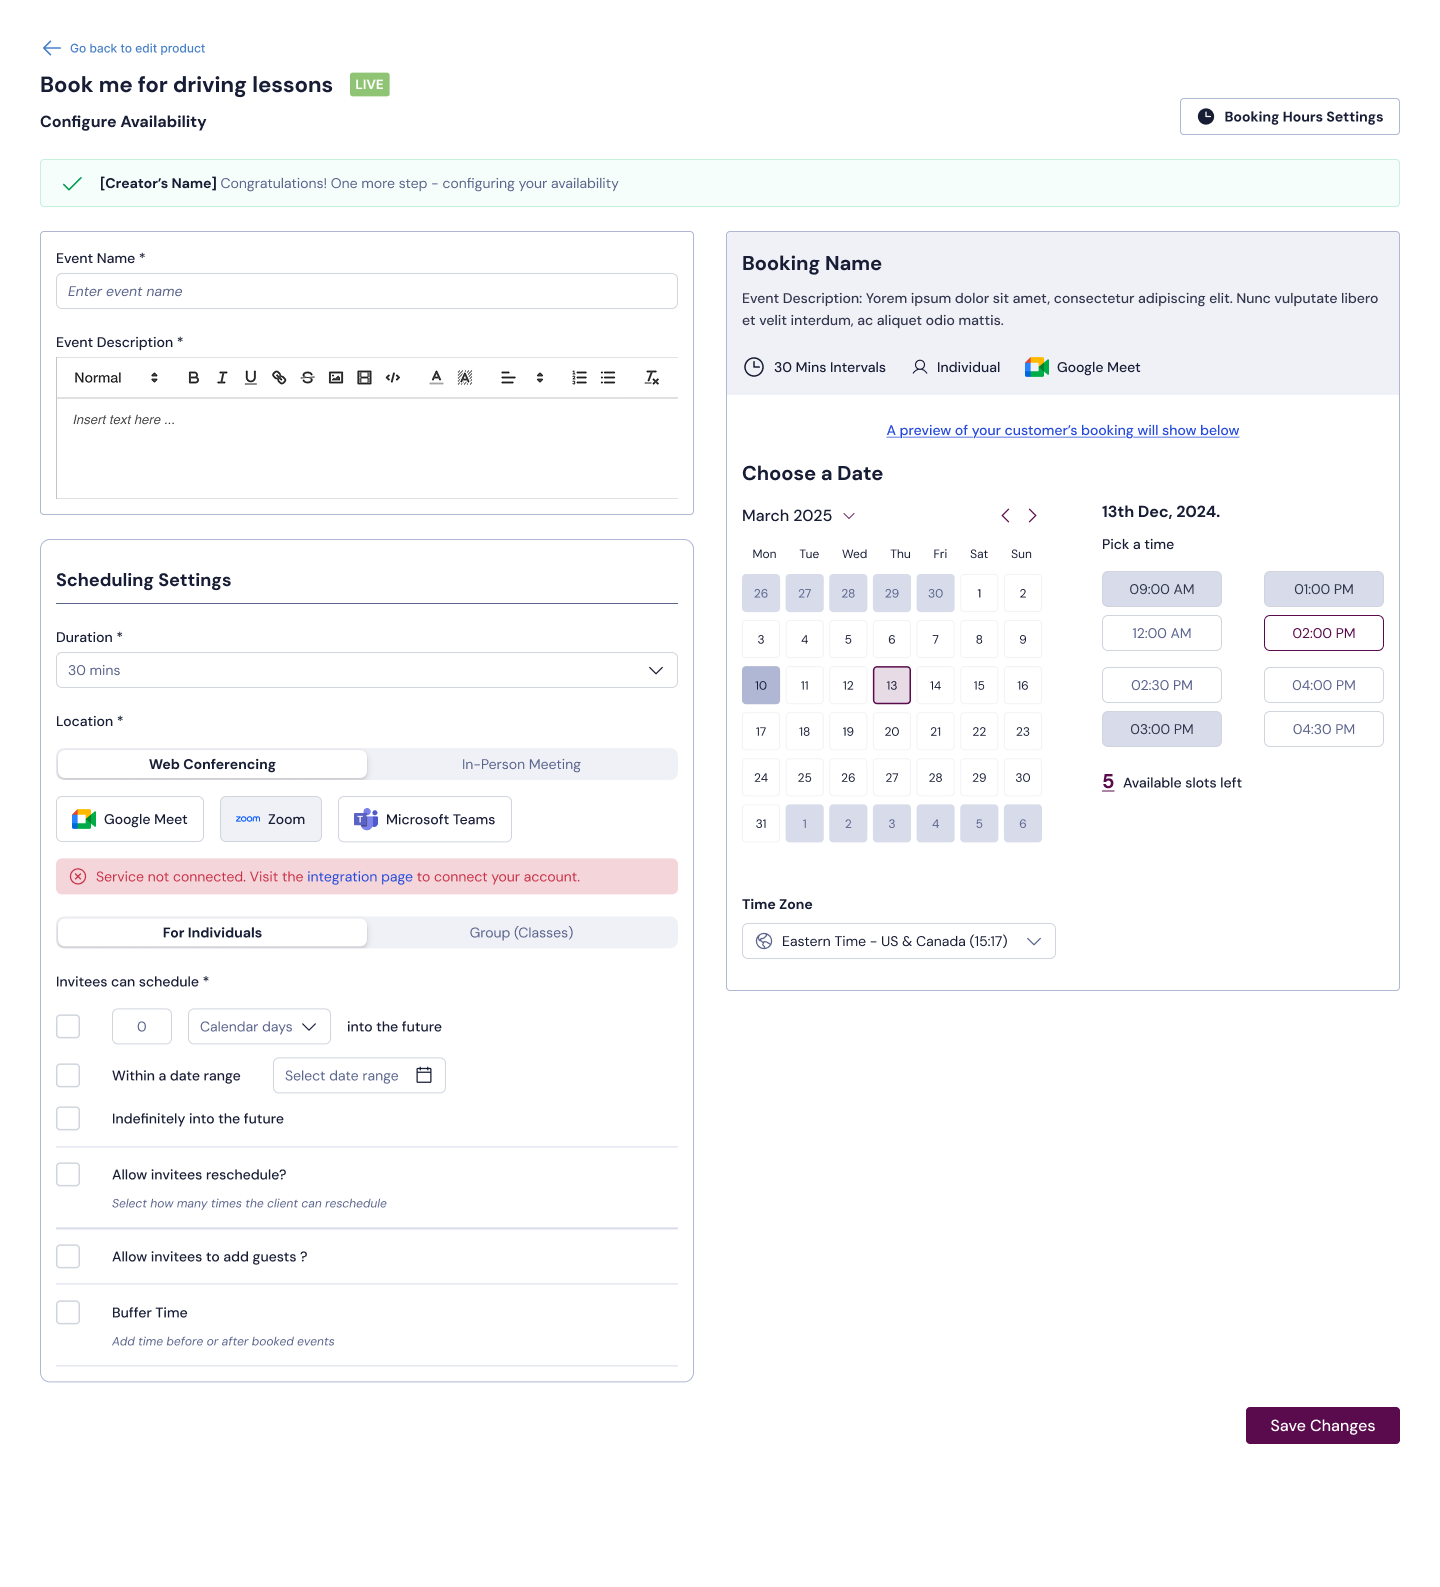Go to next month in calendar

coord(1033,516)
